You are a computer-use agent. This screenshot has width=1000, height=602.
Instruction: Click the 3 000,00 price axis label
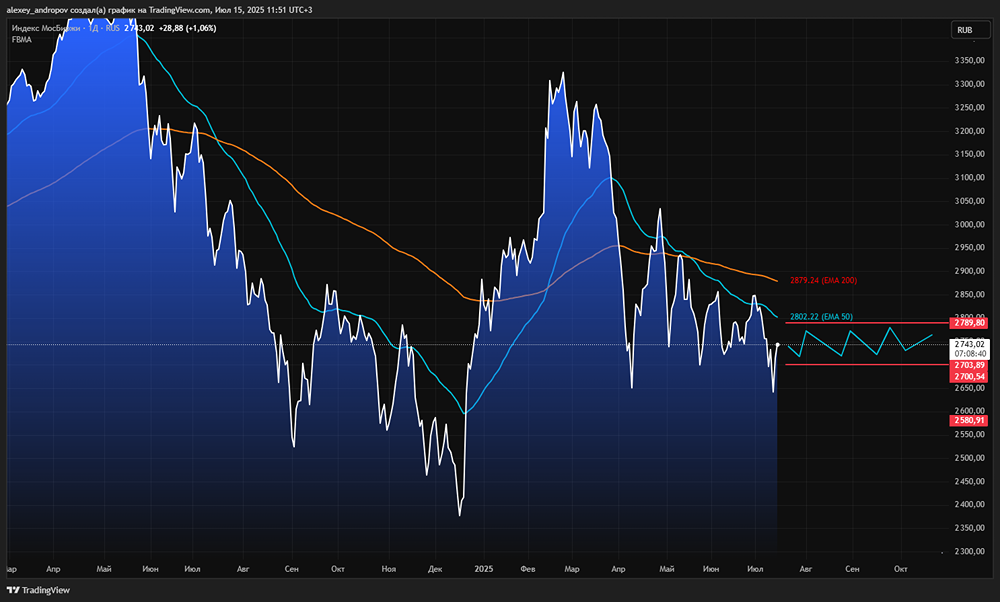(969, 224)
